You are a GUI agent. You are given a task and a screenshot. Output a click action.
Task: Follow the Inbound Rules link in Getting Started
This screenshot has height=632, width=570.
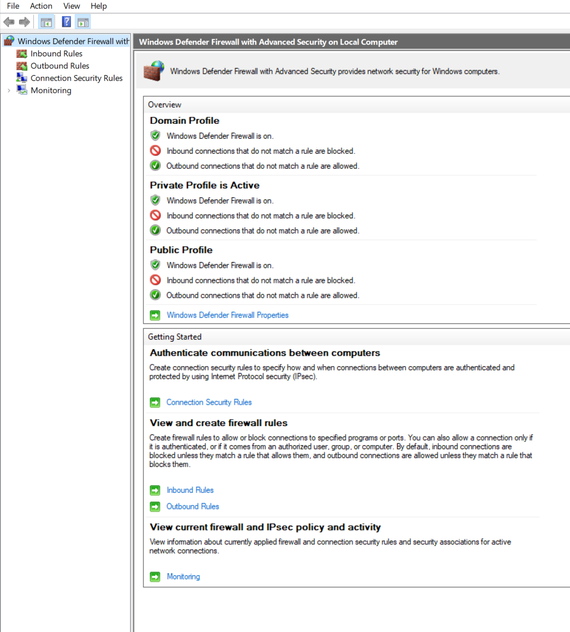pyautogui.click(x=190, y=490)
